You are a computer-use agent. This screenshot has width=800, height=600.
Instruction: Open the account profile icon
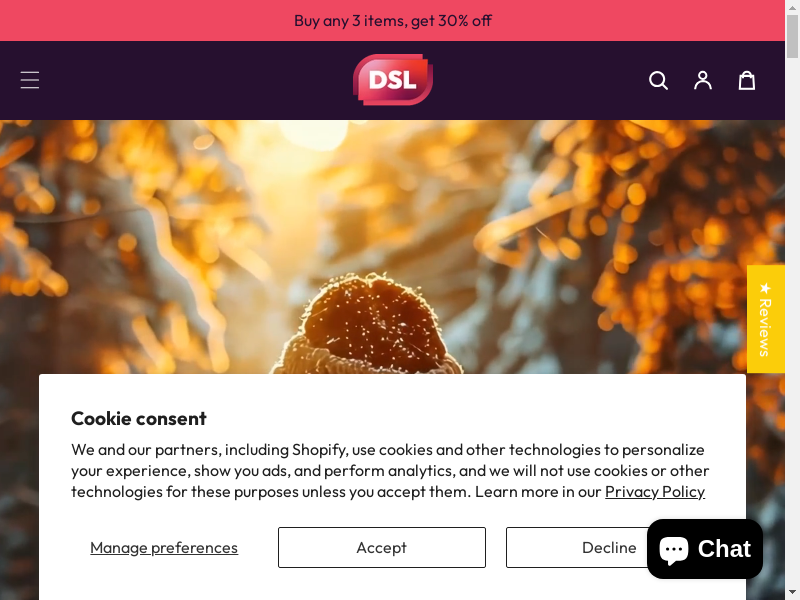[x=703, y=81]
